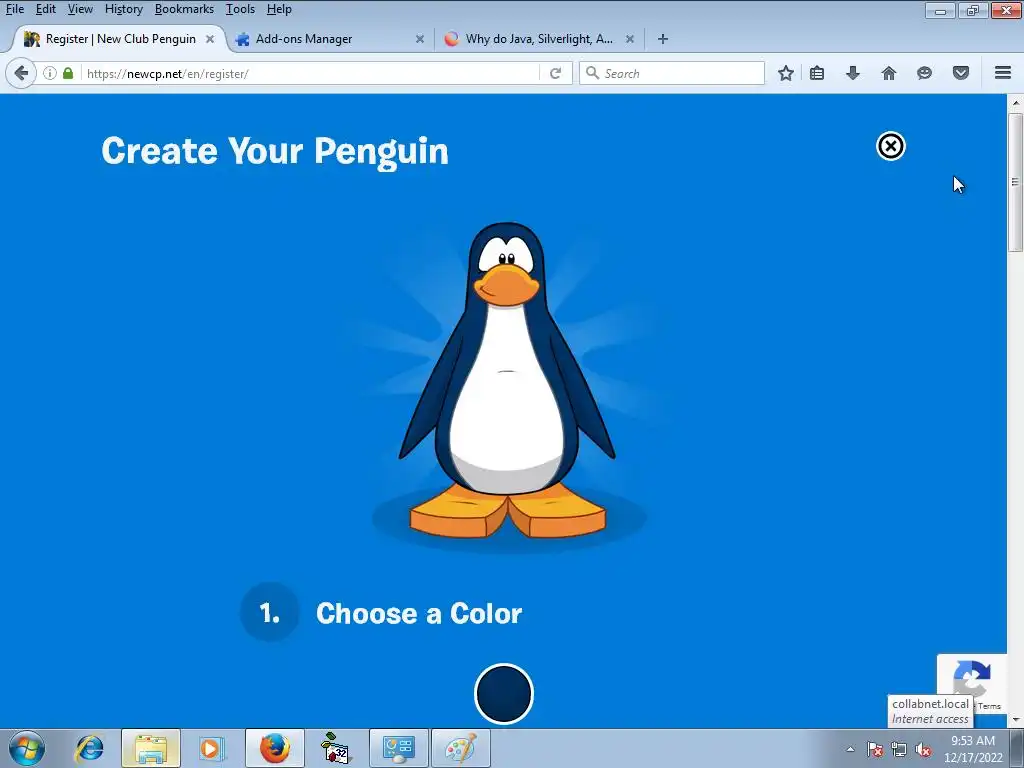Open the View menu

pyautogui.click(x=80, y=9)
